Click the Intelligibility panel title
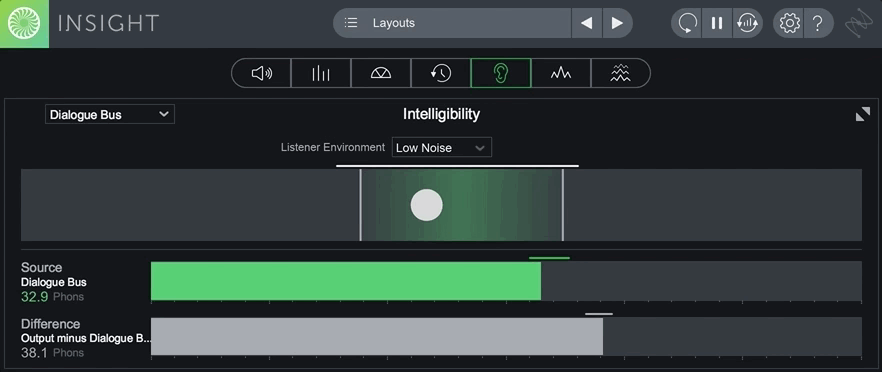 coord(442,114)
